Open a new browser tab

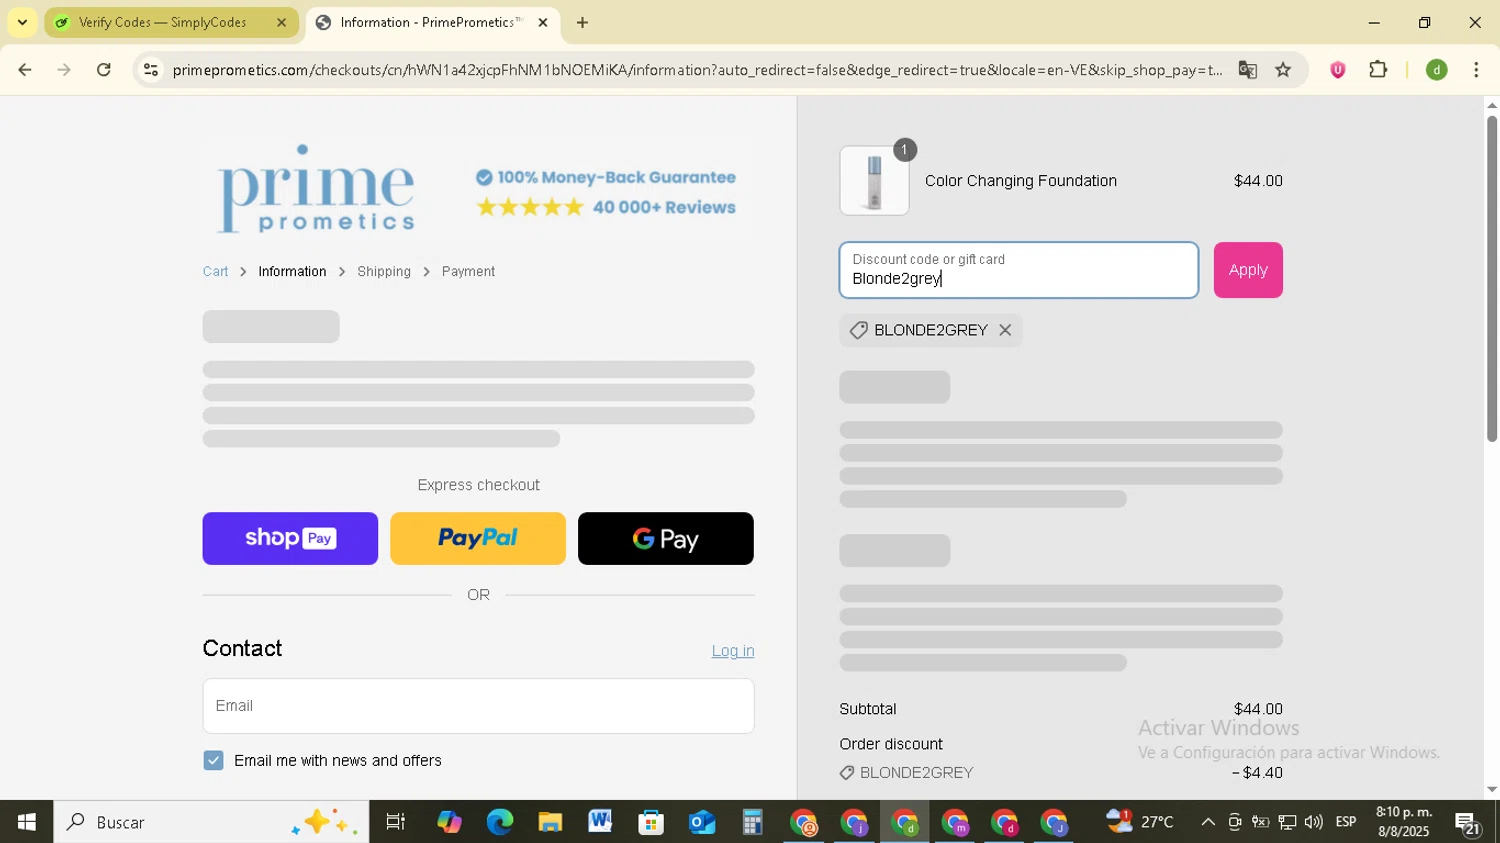tap(582, 22)
